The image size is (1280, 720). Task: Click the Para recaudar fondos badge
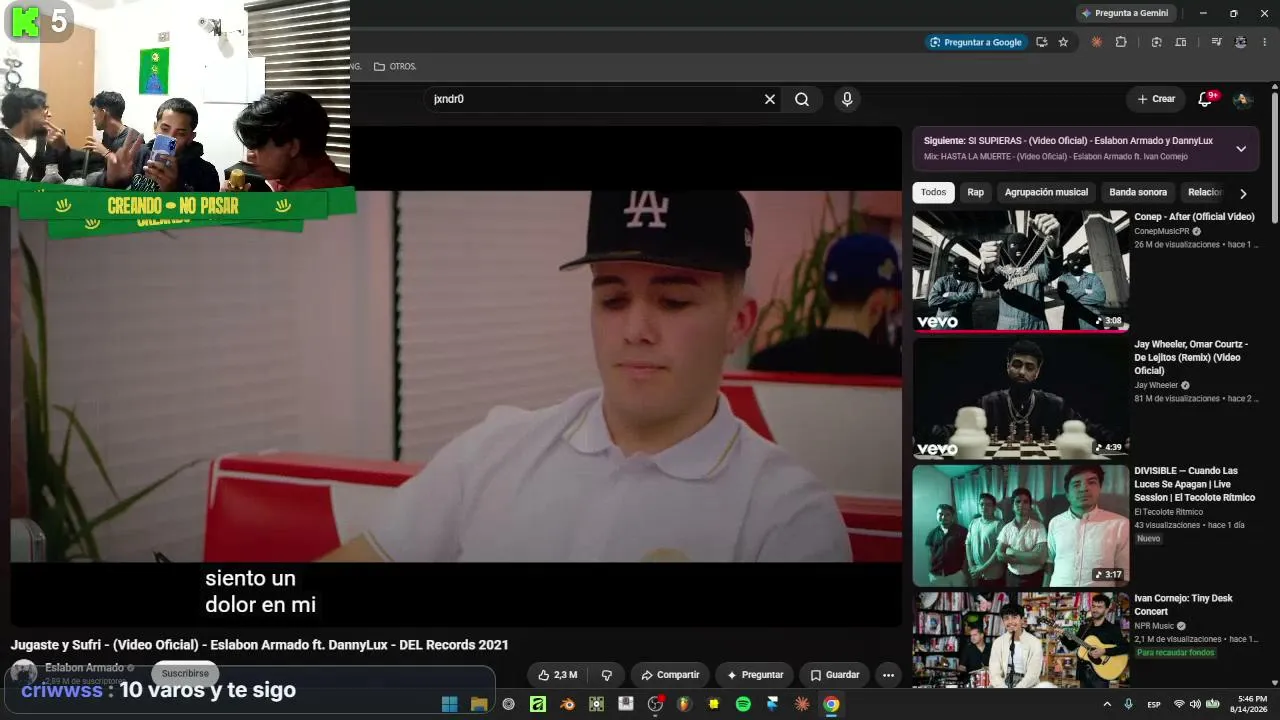point(1175,653)
